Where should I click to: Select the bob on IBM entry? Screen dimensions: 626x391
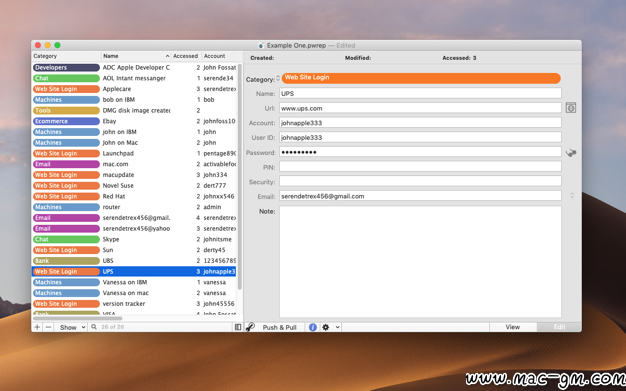point(134,100)
